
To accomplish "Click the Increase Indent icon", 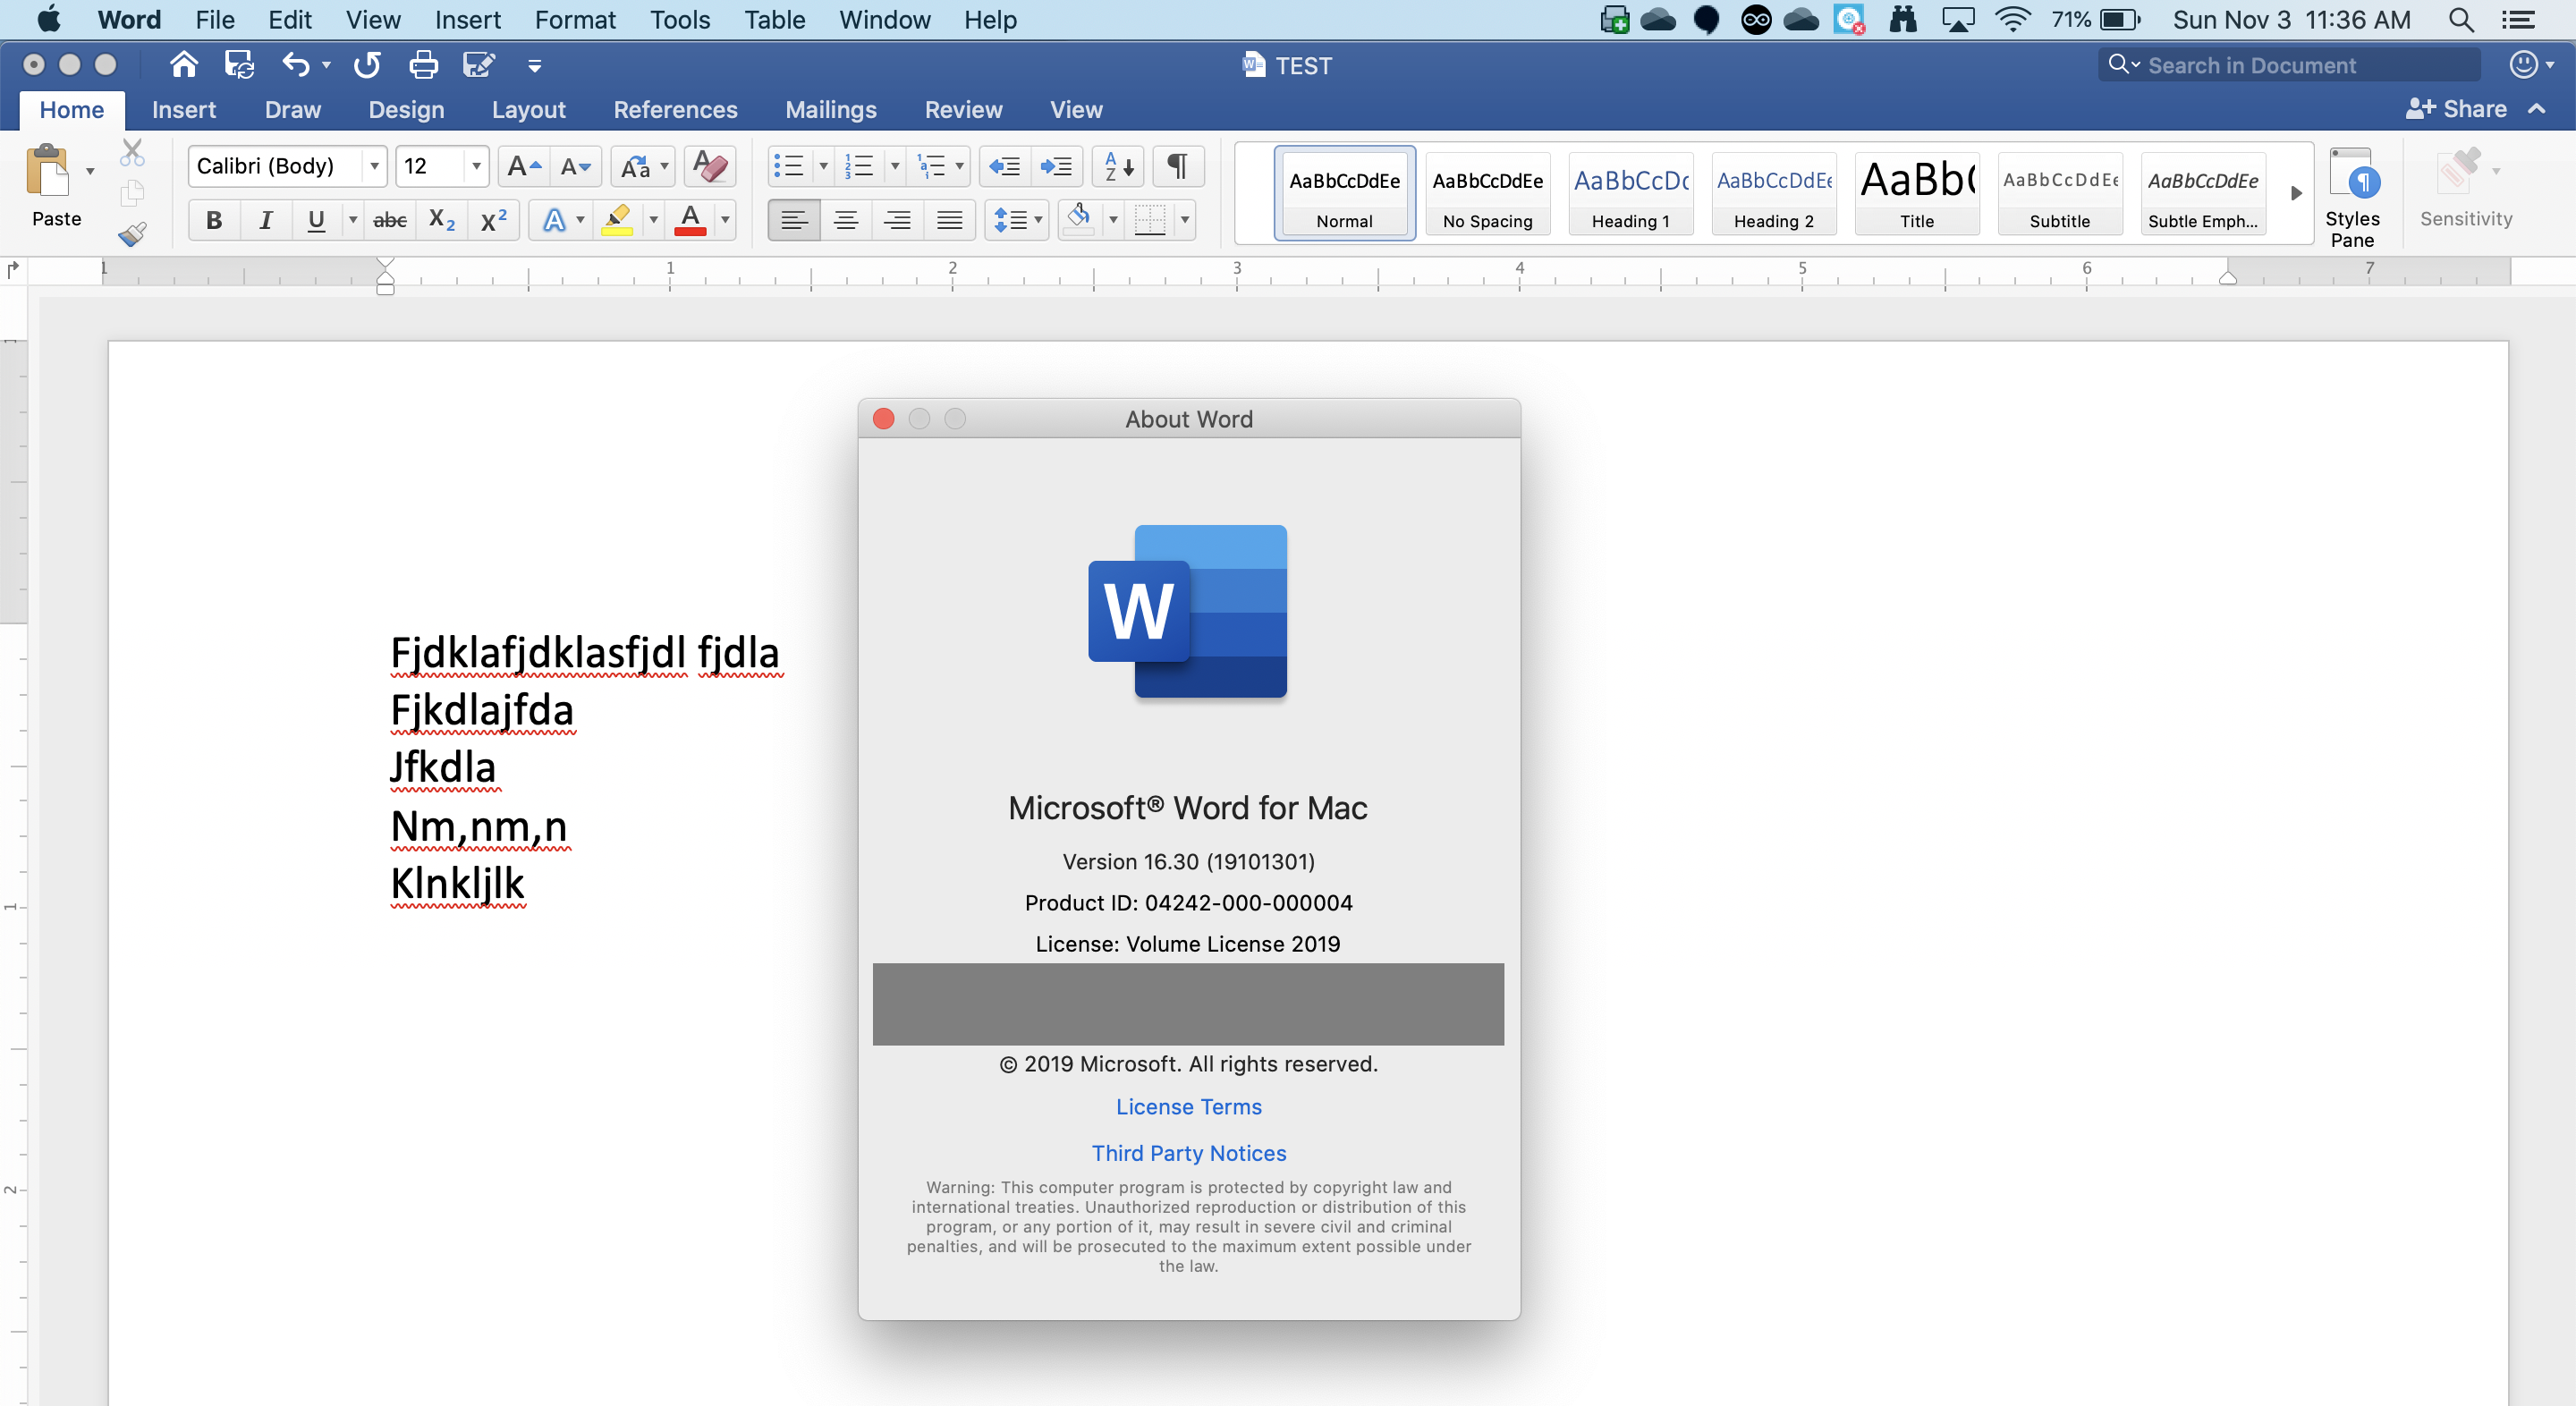I will (1056, 166).
